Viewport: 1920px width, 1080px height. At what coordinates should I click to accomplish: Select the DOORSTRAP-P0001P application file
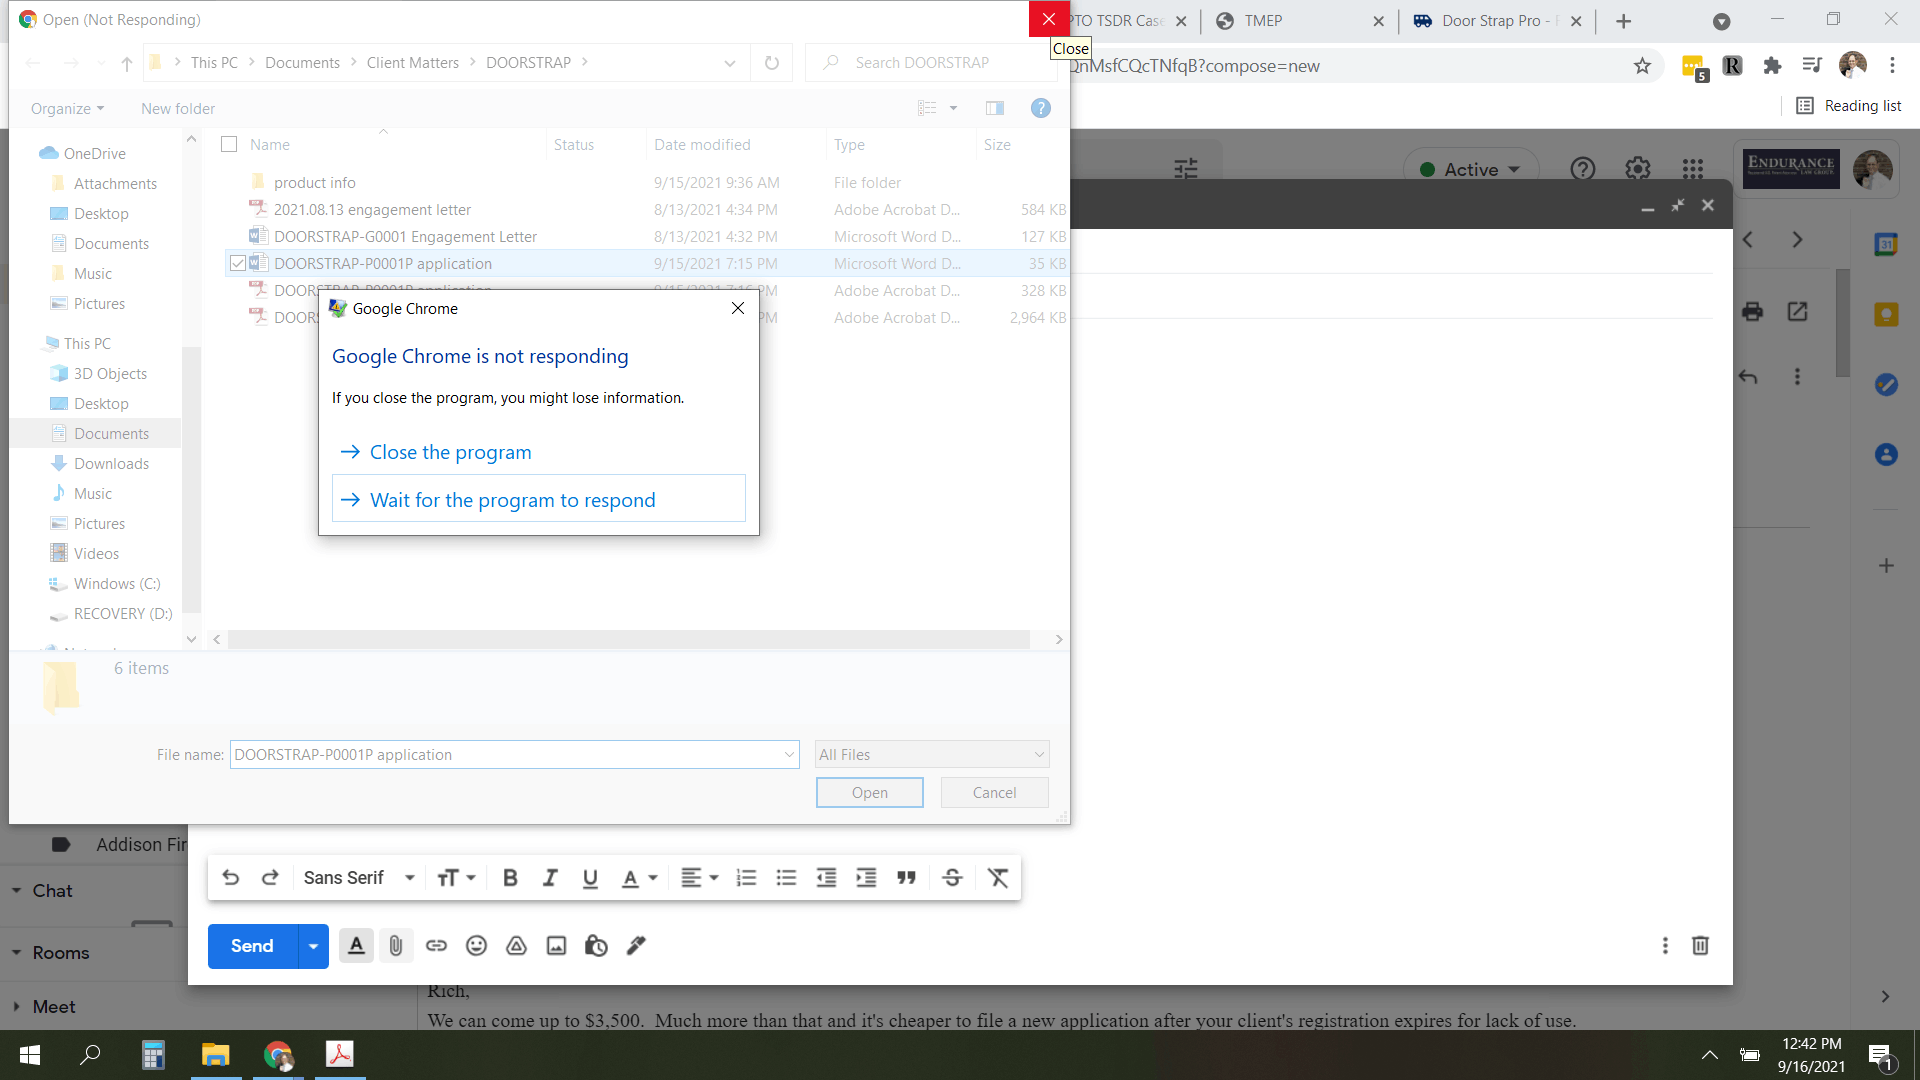coord(382,262)
